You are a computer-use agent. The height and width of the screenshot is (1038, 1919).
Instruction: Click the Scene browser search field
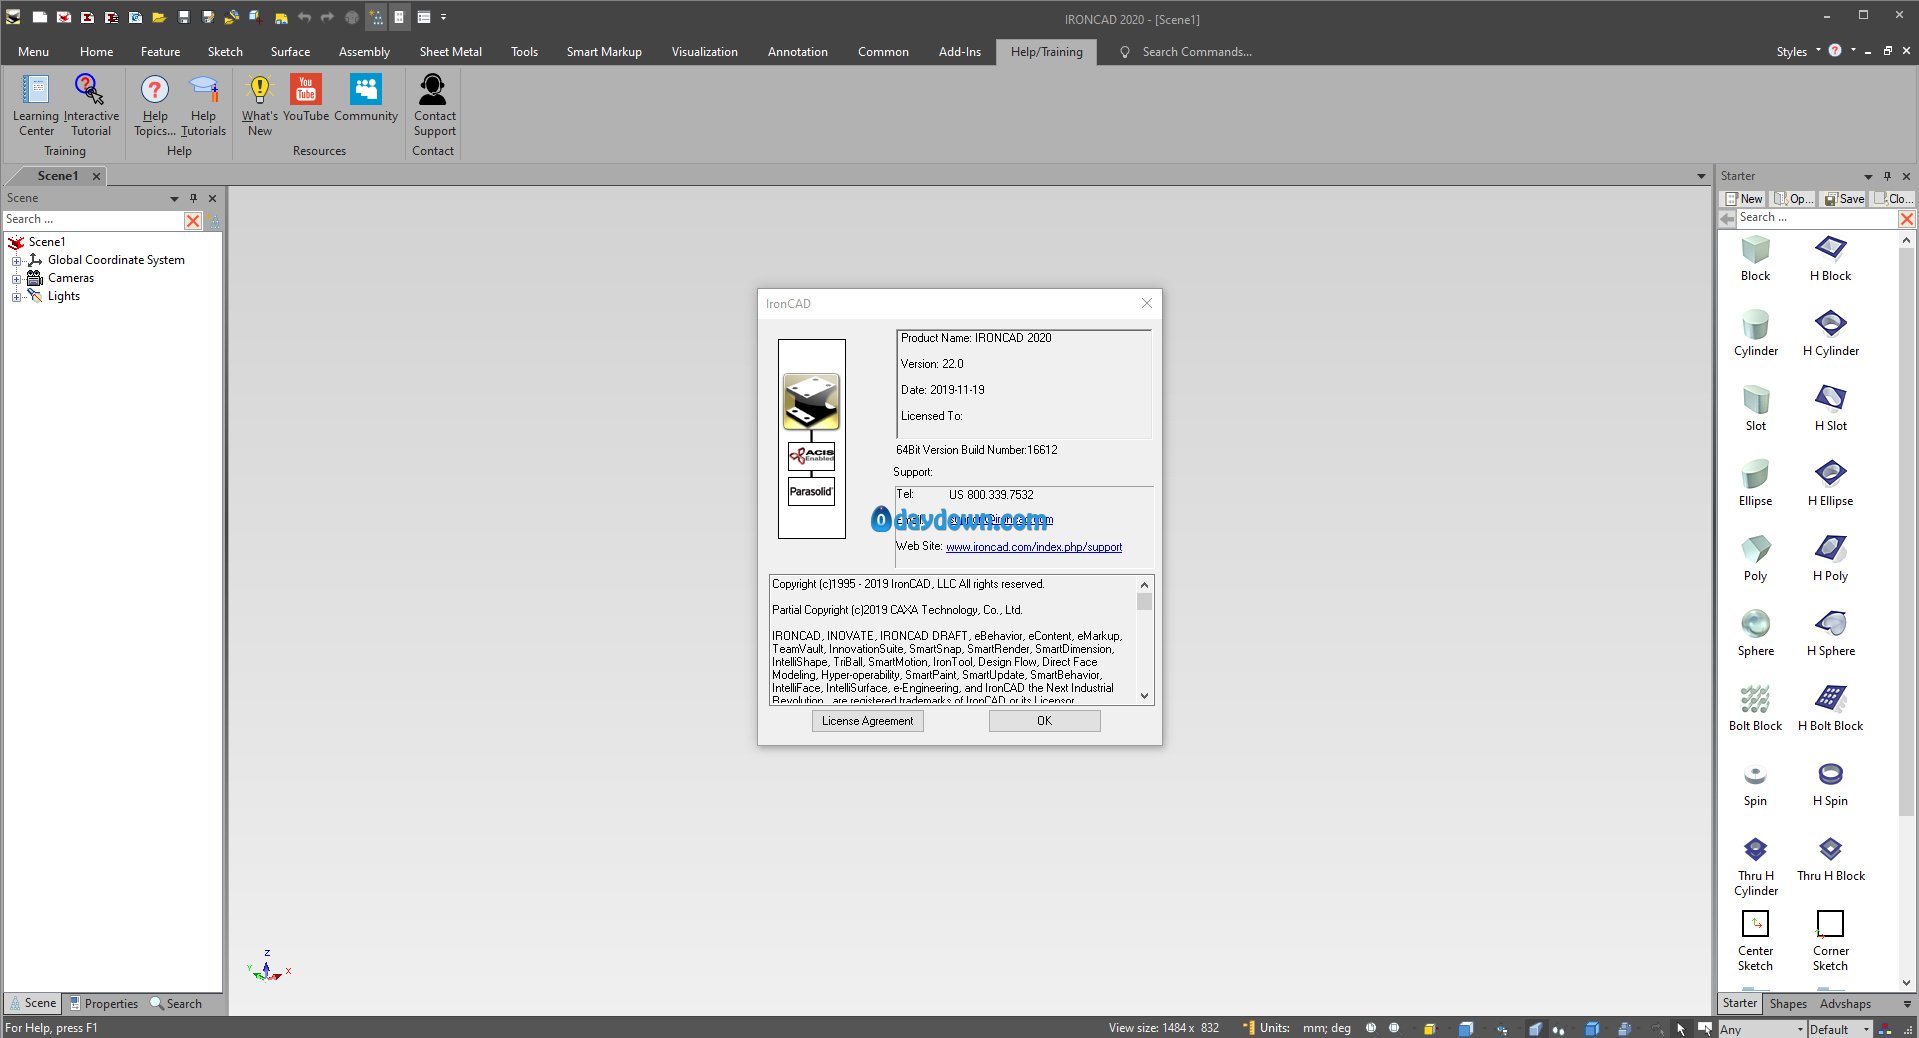(93, 220)
